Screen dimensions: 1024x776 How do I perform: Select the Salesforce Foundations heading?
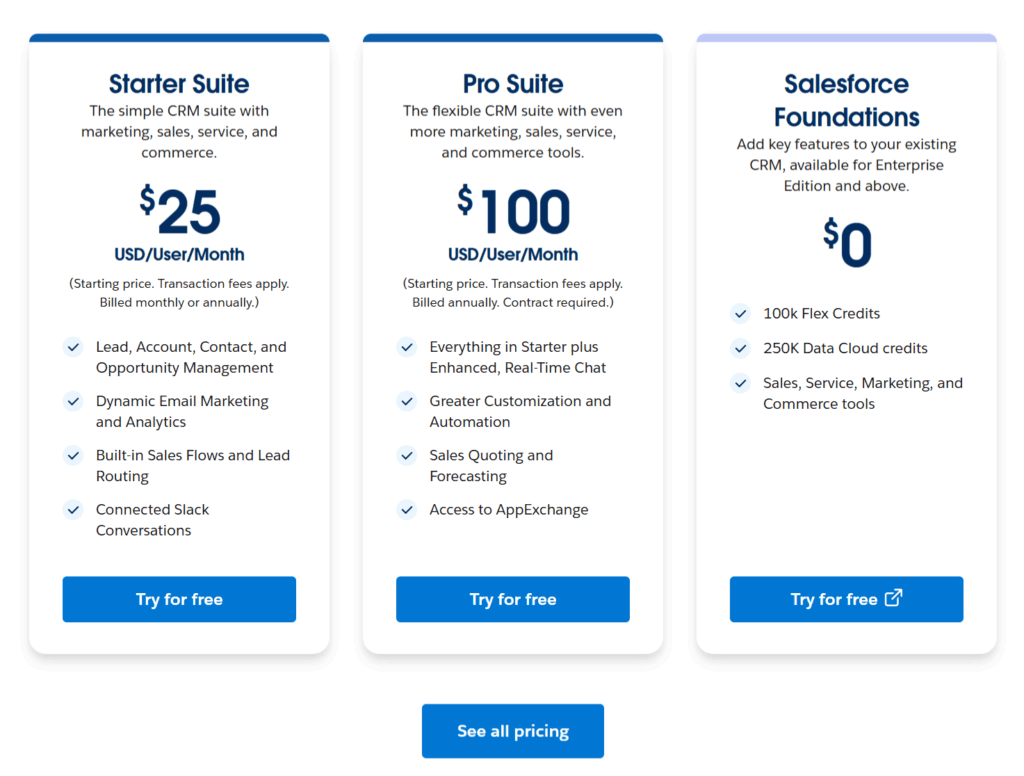(846, 100)
